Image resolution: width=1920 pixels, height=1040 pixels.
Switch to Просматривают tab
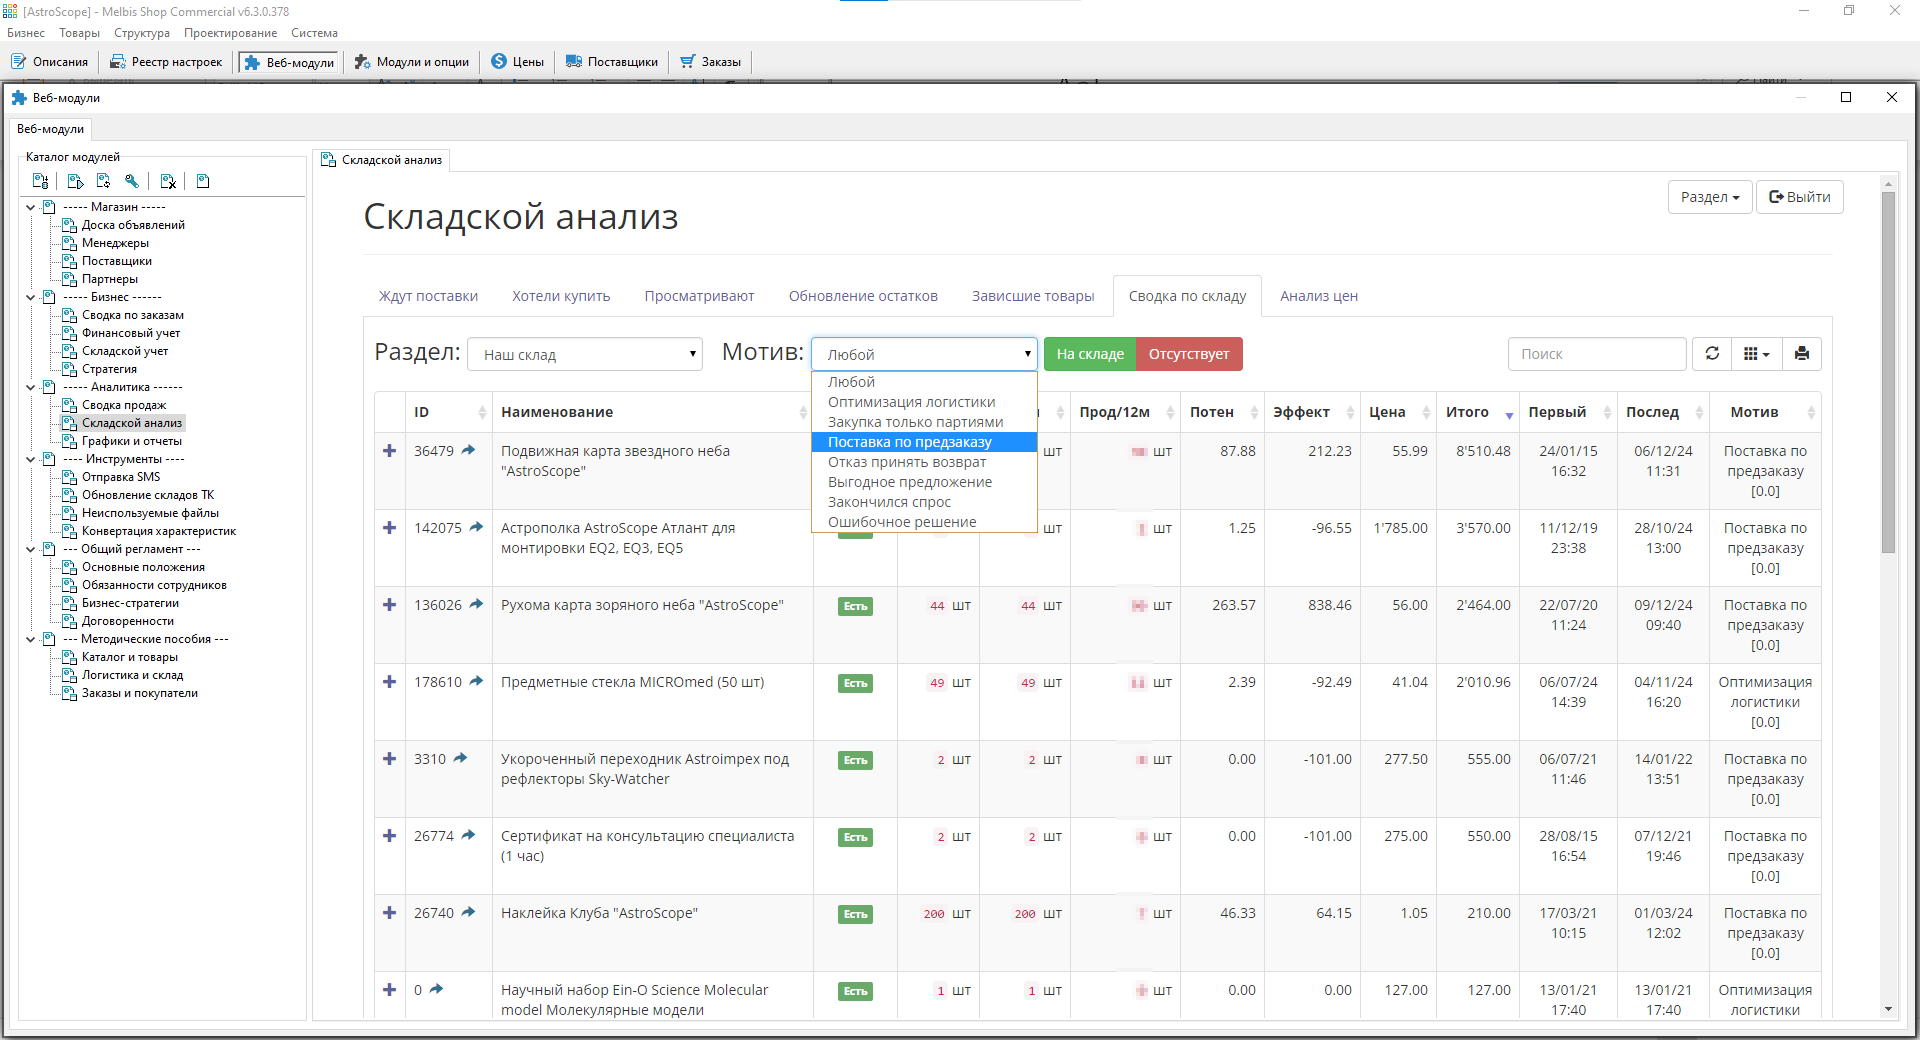[x=699, y=296]
